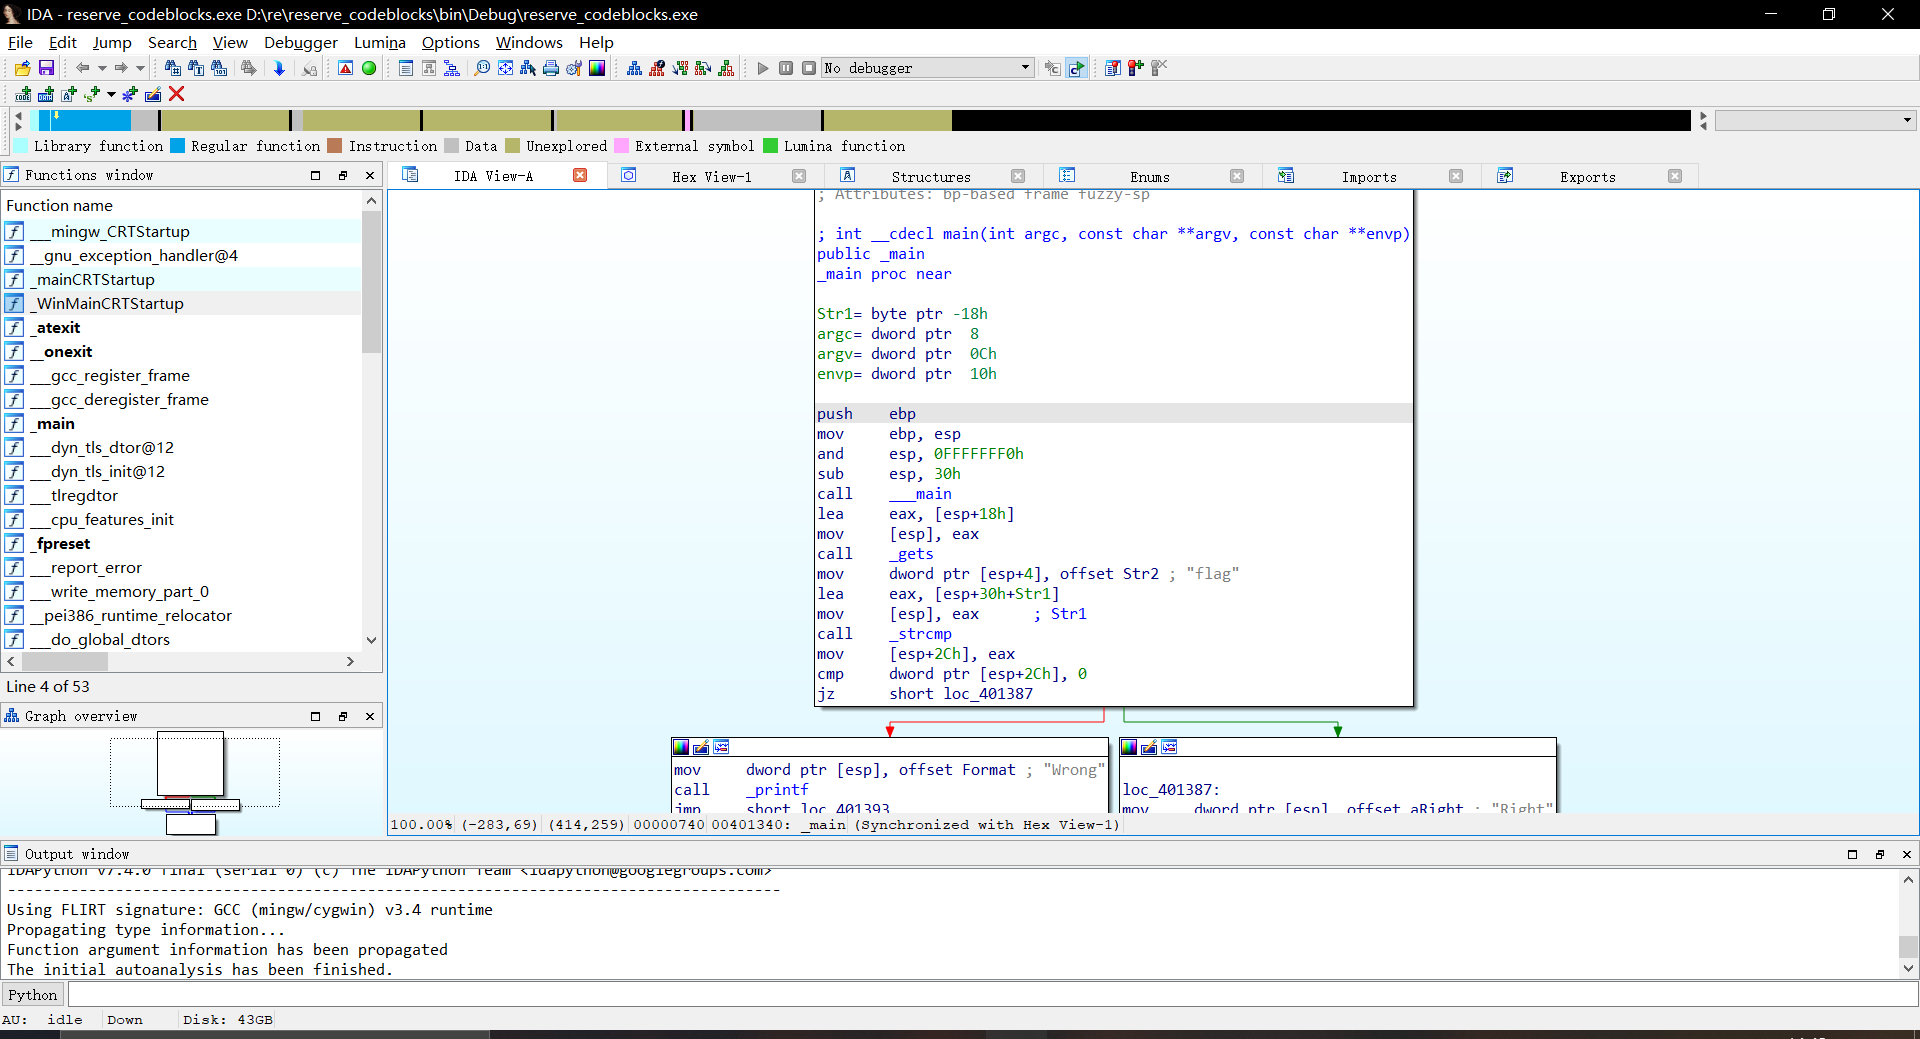Jump forward with the right arrow icon
The height and width of the screenshot is (1039, 1920).
pos(121,68)
